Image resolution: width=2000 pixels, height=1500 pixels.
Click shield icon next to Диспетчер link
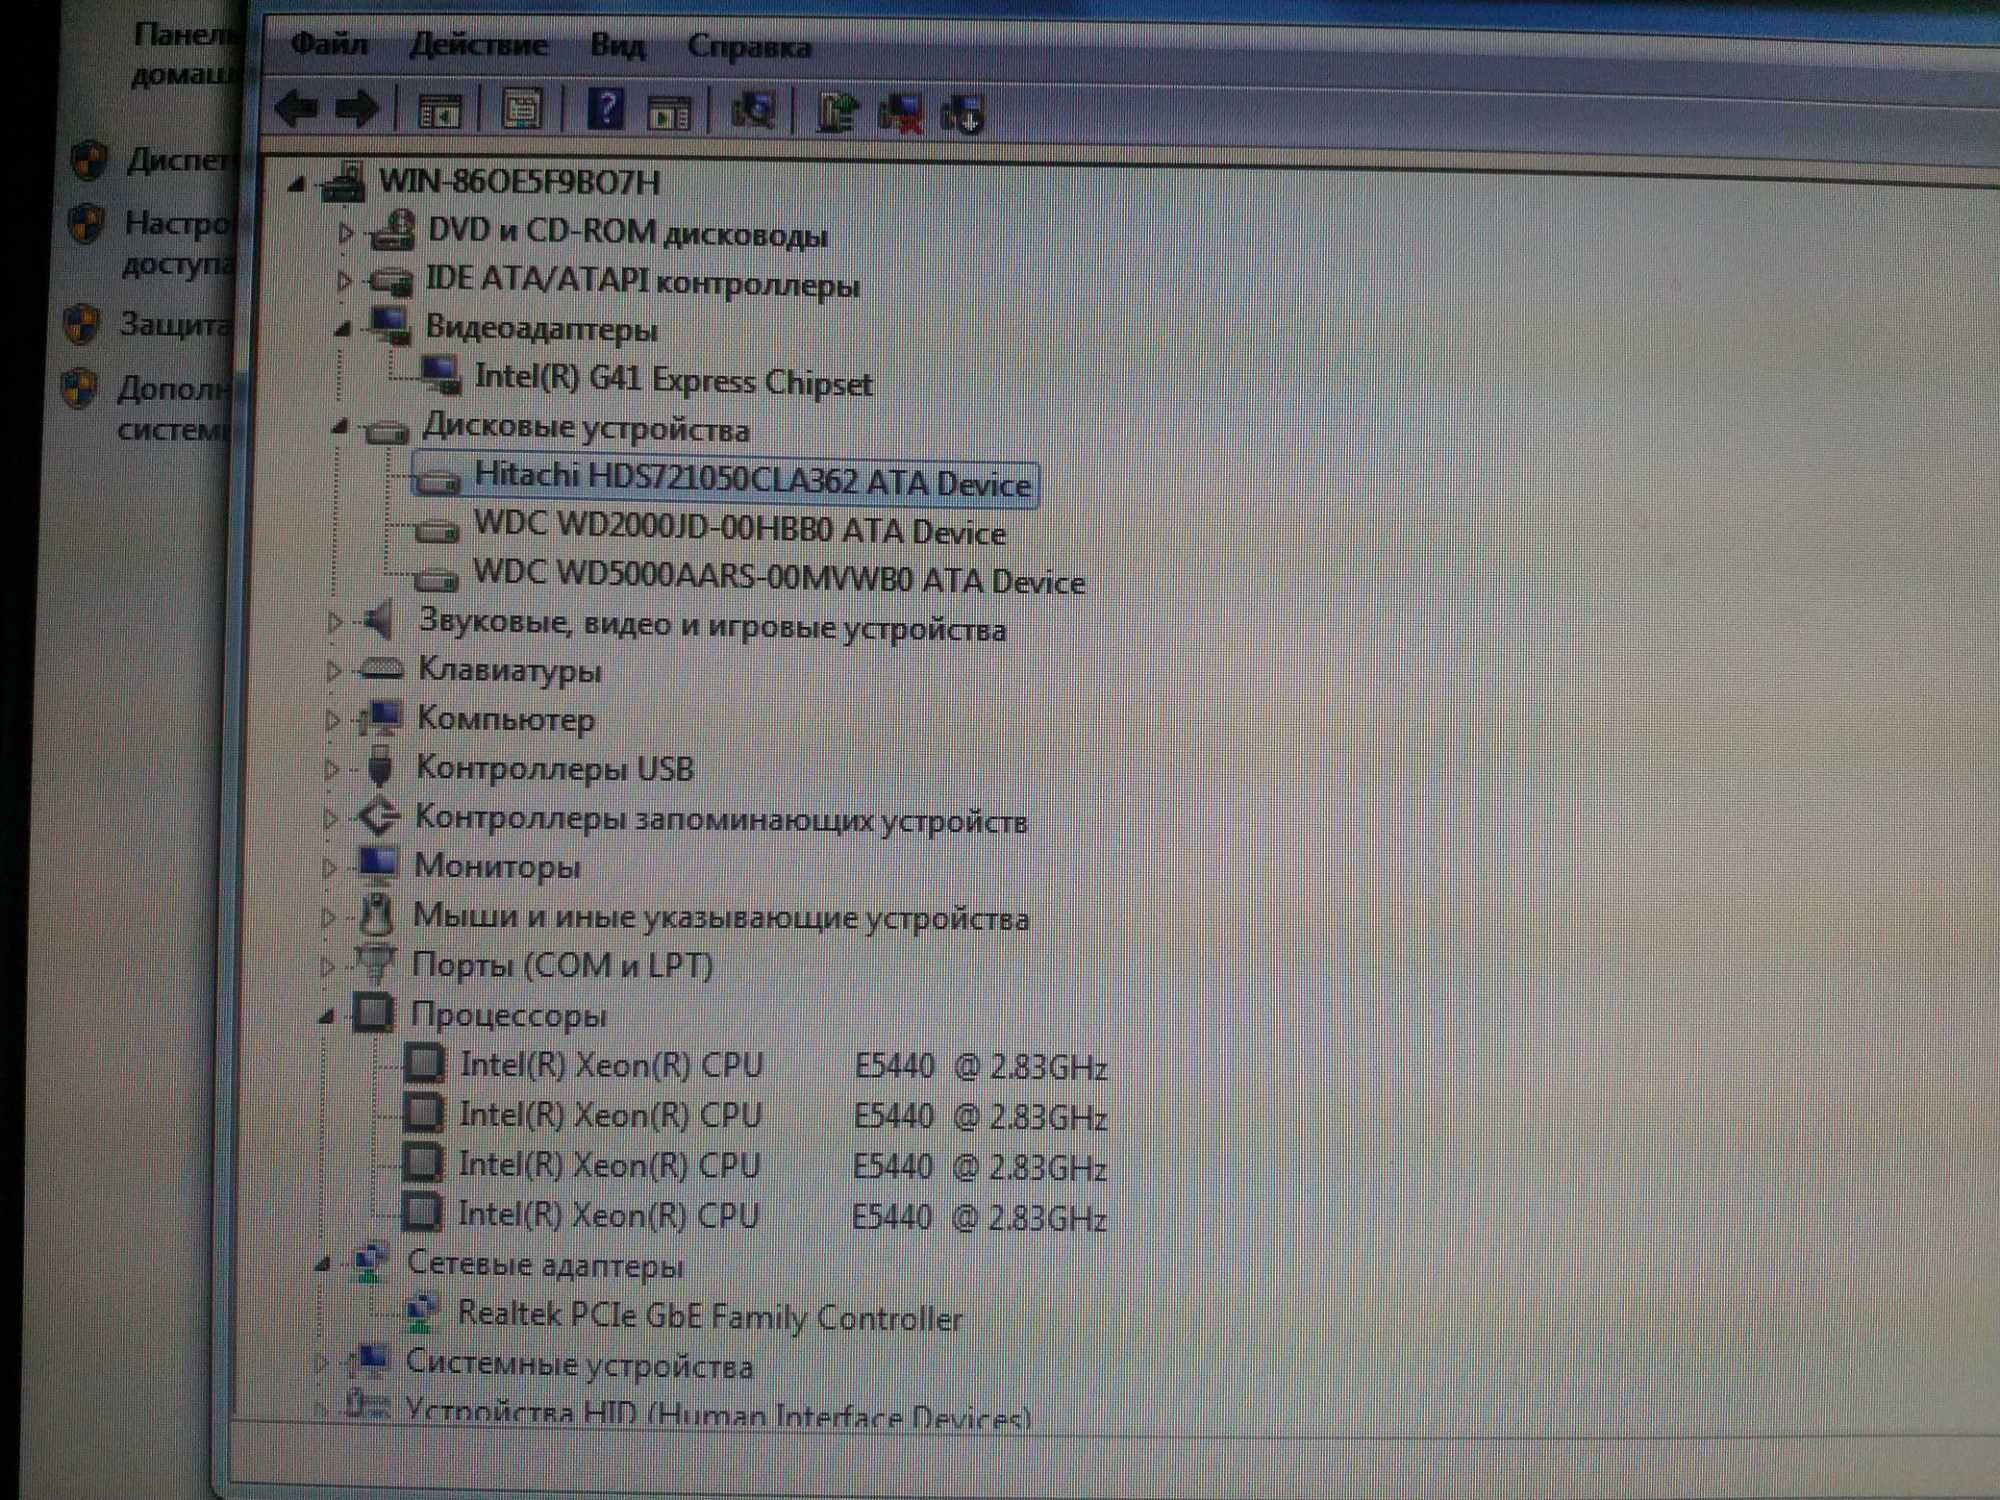click(90, 160)
